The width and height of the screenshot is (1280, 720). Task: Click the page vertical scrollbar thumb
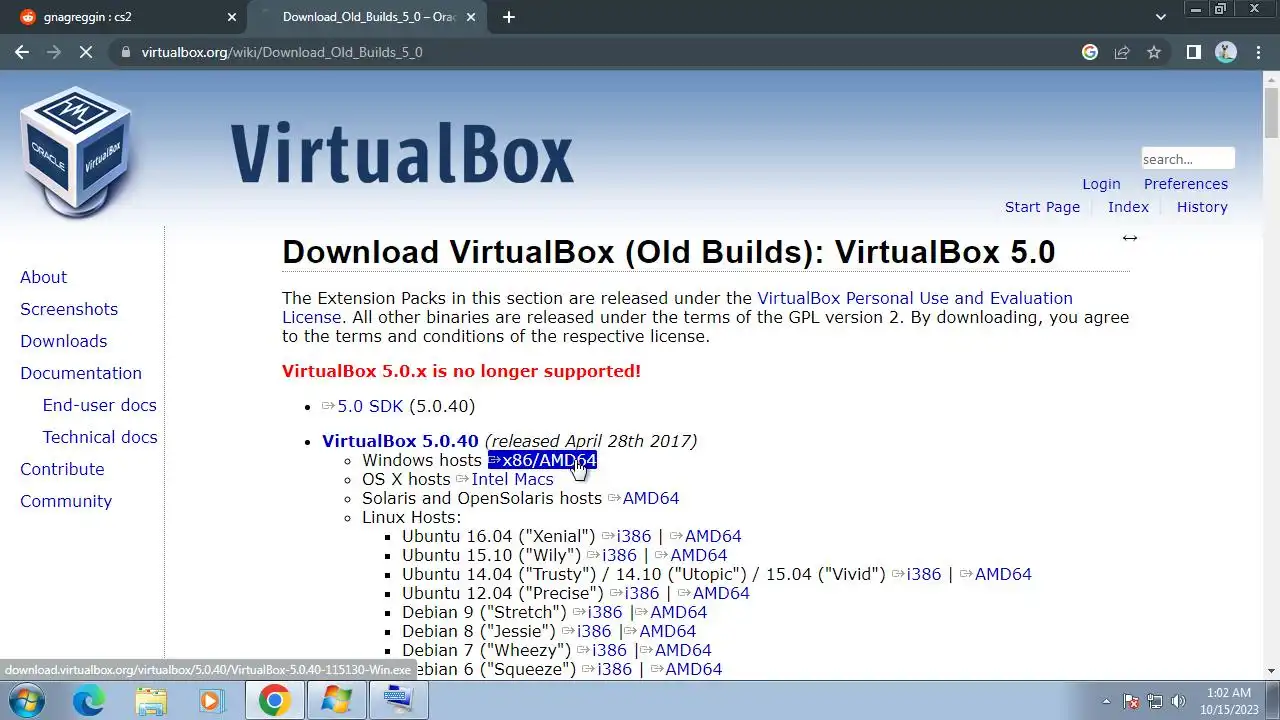pyautogui.click(x=1271, y=113)
